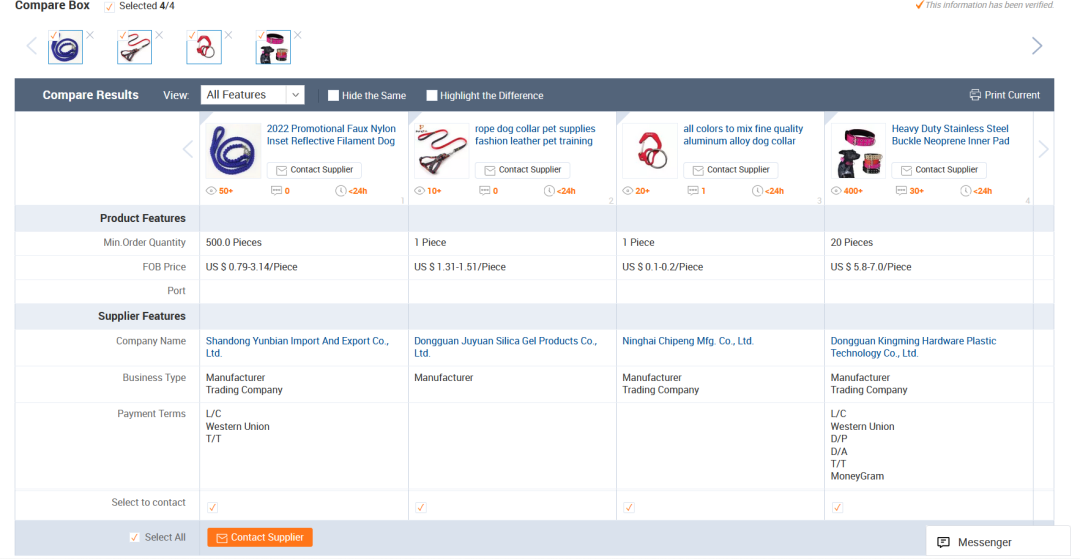The width and height of the screenshot is (1080, 559).
Task: Click 500.0 Pieces minimum order cell
Action: pyautogui.click(x=233, y=242)
